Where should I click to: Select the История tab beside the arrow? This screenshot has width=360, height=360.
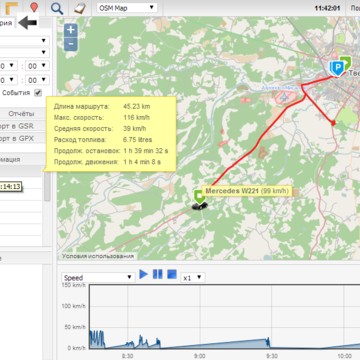click(7, 23)
